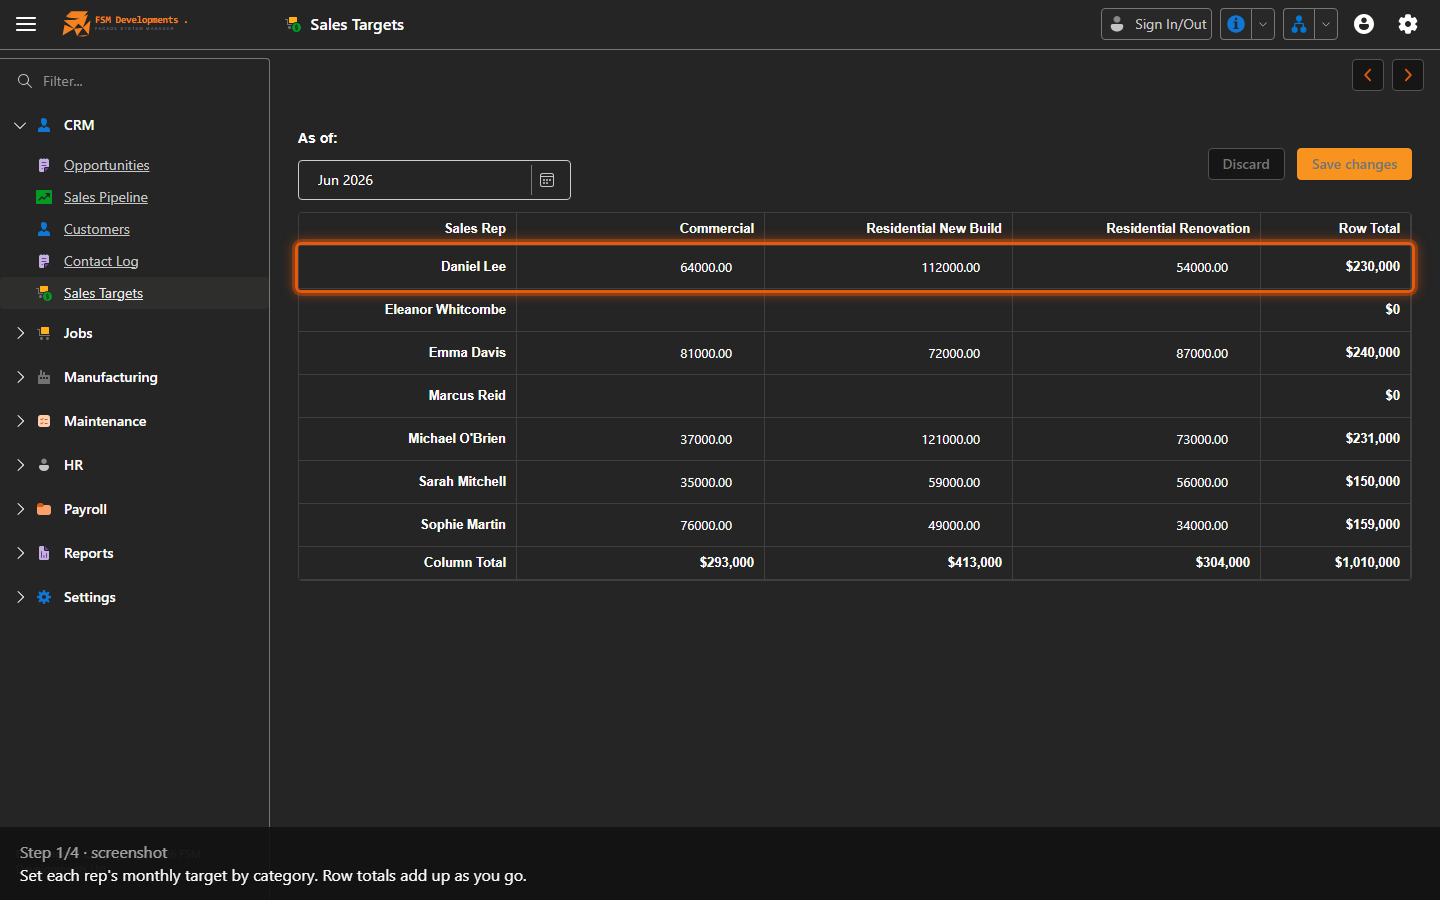Select the HR menu item

coord(73,465)
